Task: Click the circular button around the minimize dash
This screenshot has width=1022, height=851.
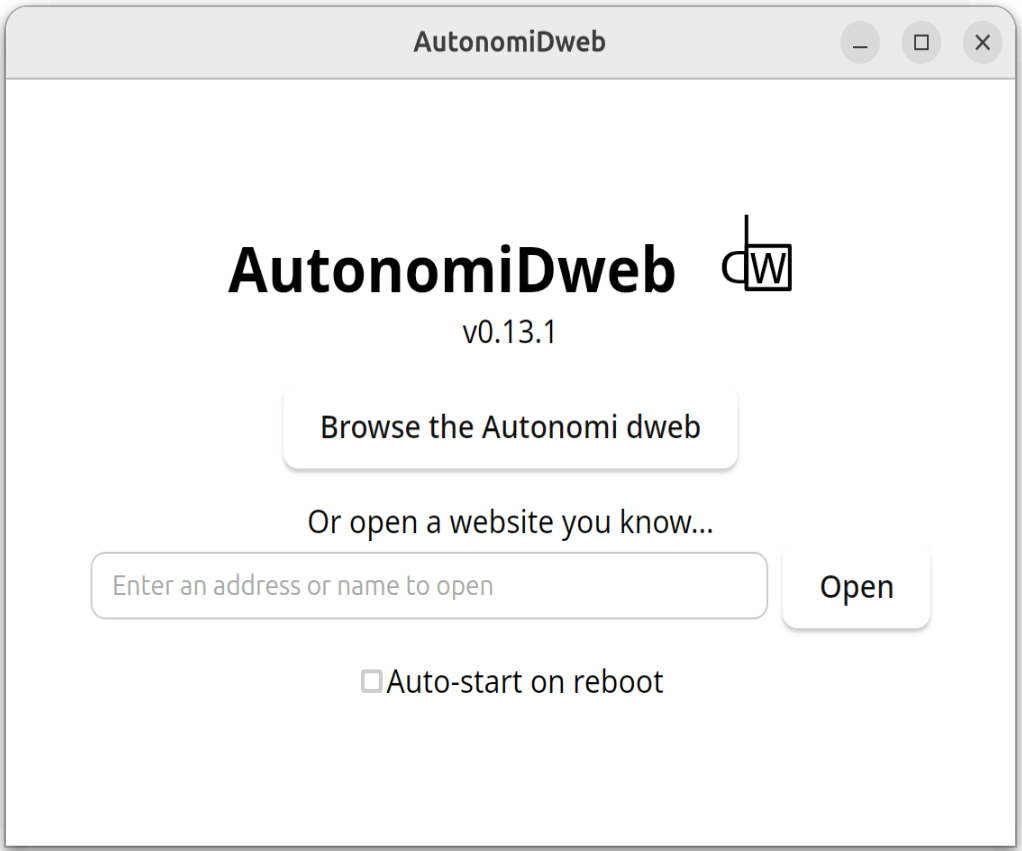Action: pyautogui.click(x=859, y=43)
